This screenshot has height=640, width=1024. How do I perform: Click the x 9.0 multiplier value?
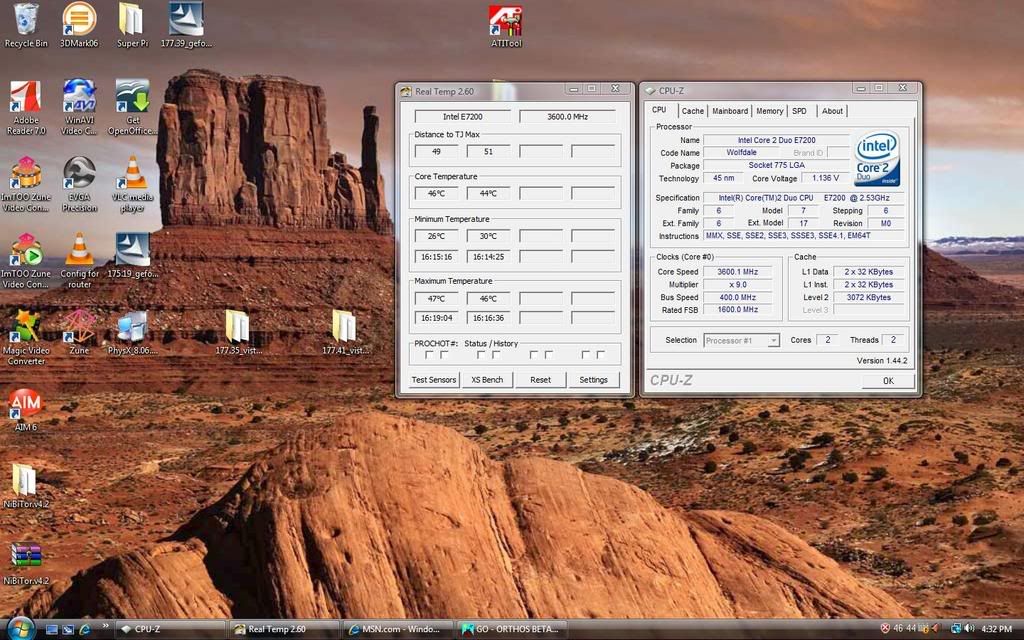pyautogui.click(x=737, y=285)
